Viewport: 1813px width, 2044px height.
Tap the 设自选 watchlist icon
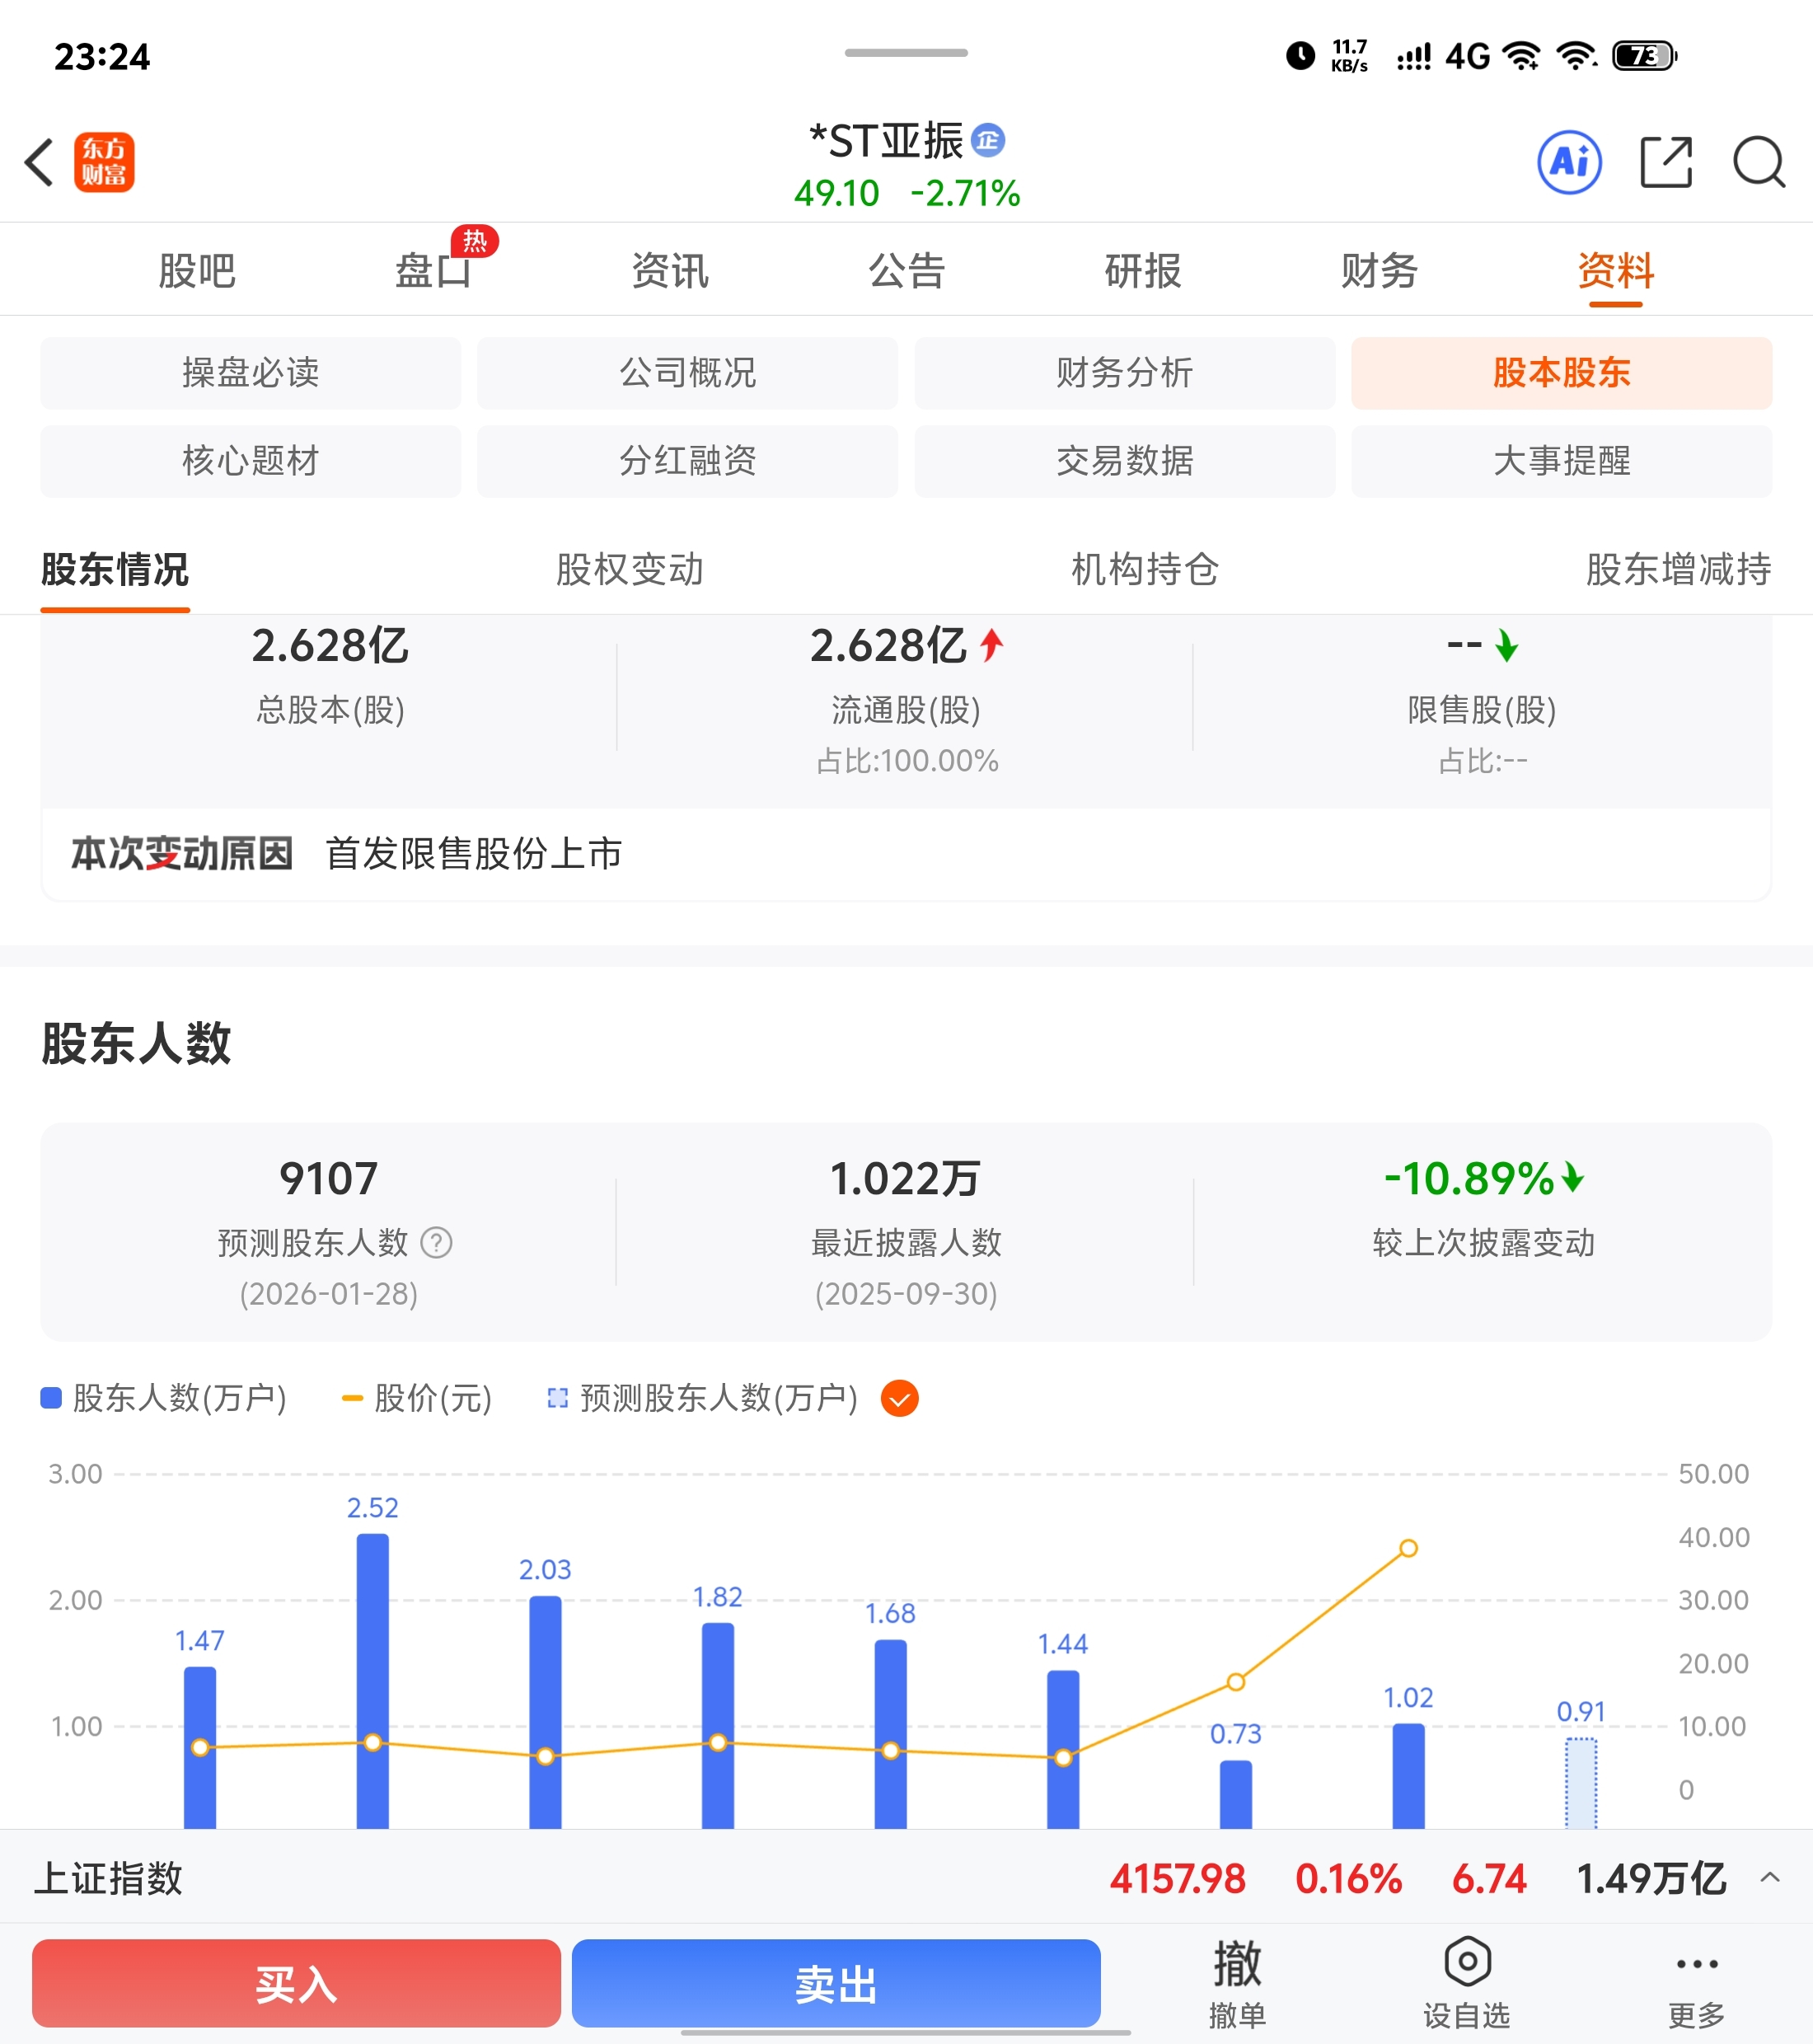(x=1467, y=1962)
